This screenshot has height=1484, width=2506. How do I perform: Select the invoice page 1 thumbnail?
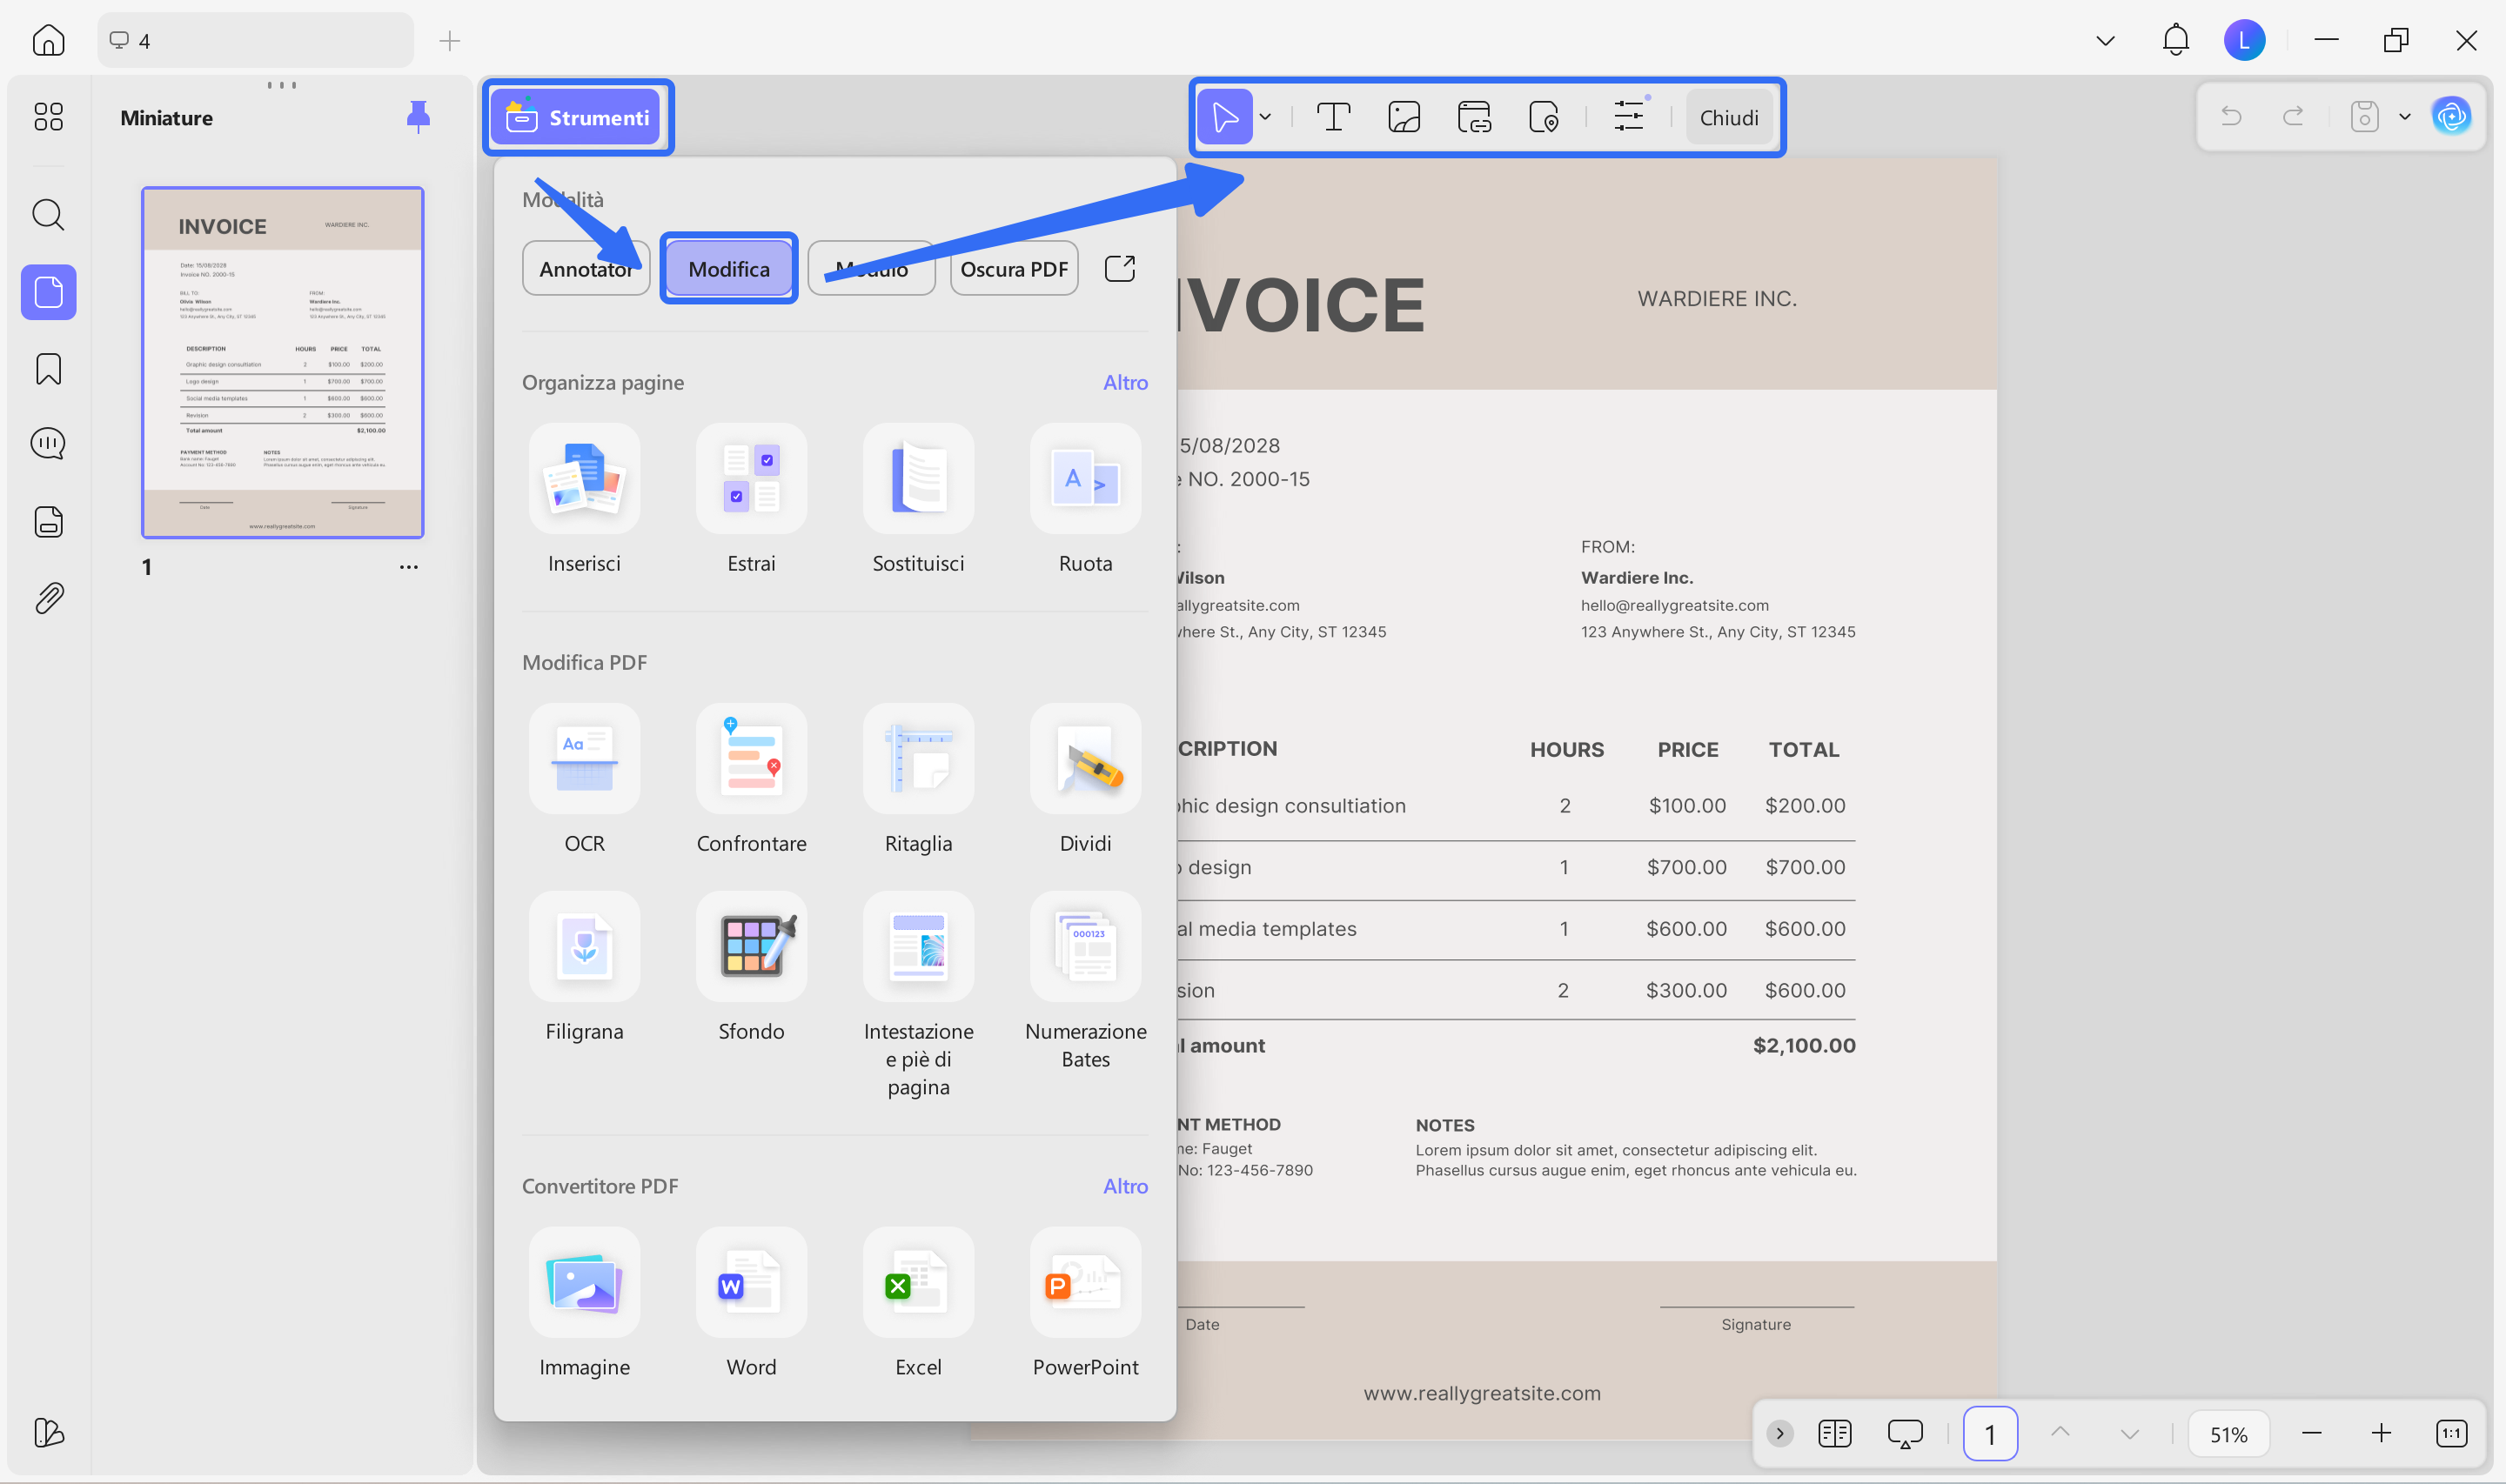coord(282,362)
